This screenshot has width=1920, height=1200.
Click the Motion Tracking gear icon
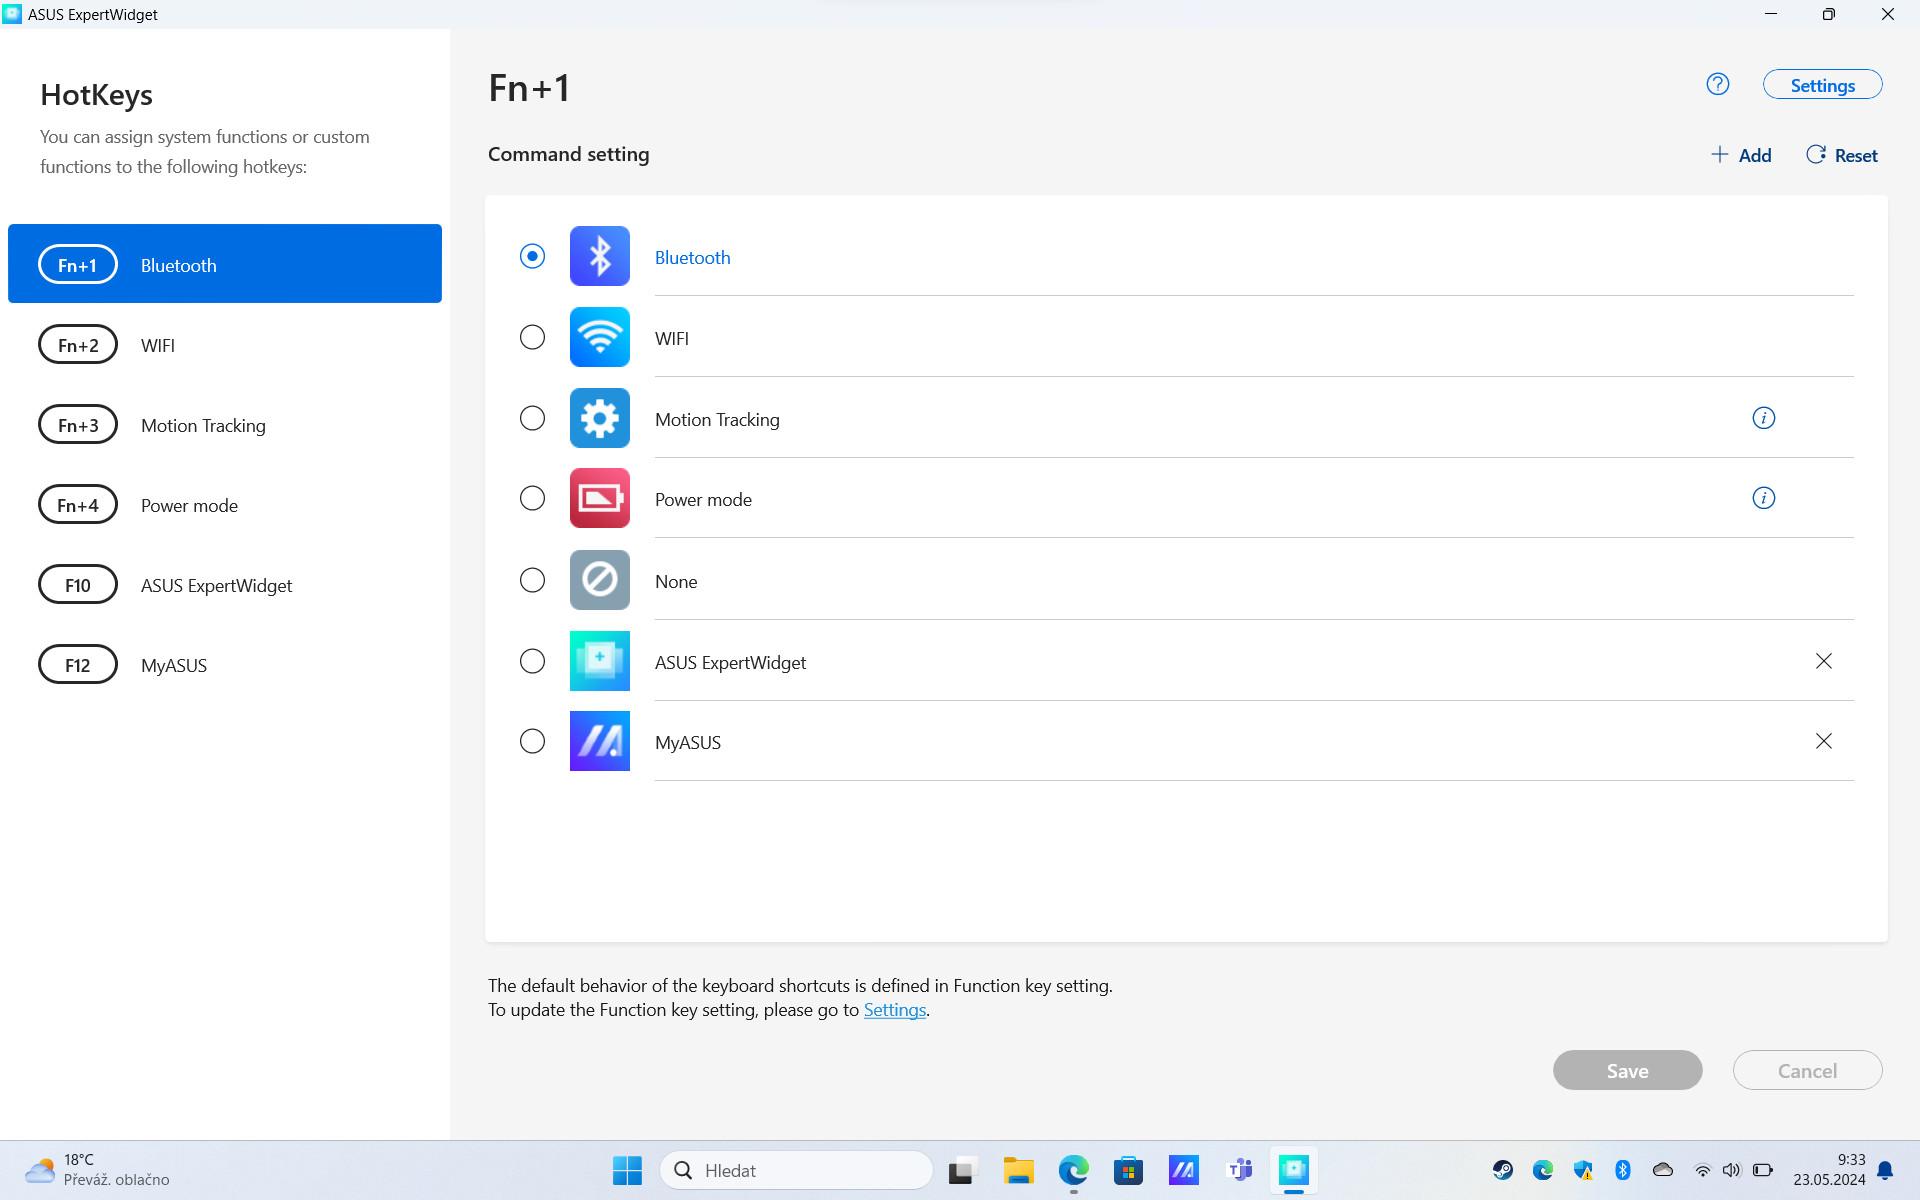pyautogui.click(x=600, y=418)
